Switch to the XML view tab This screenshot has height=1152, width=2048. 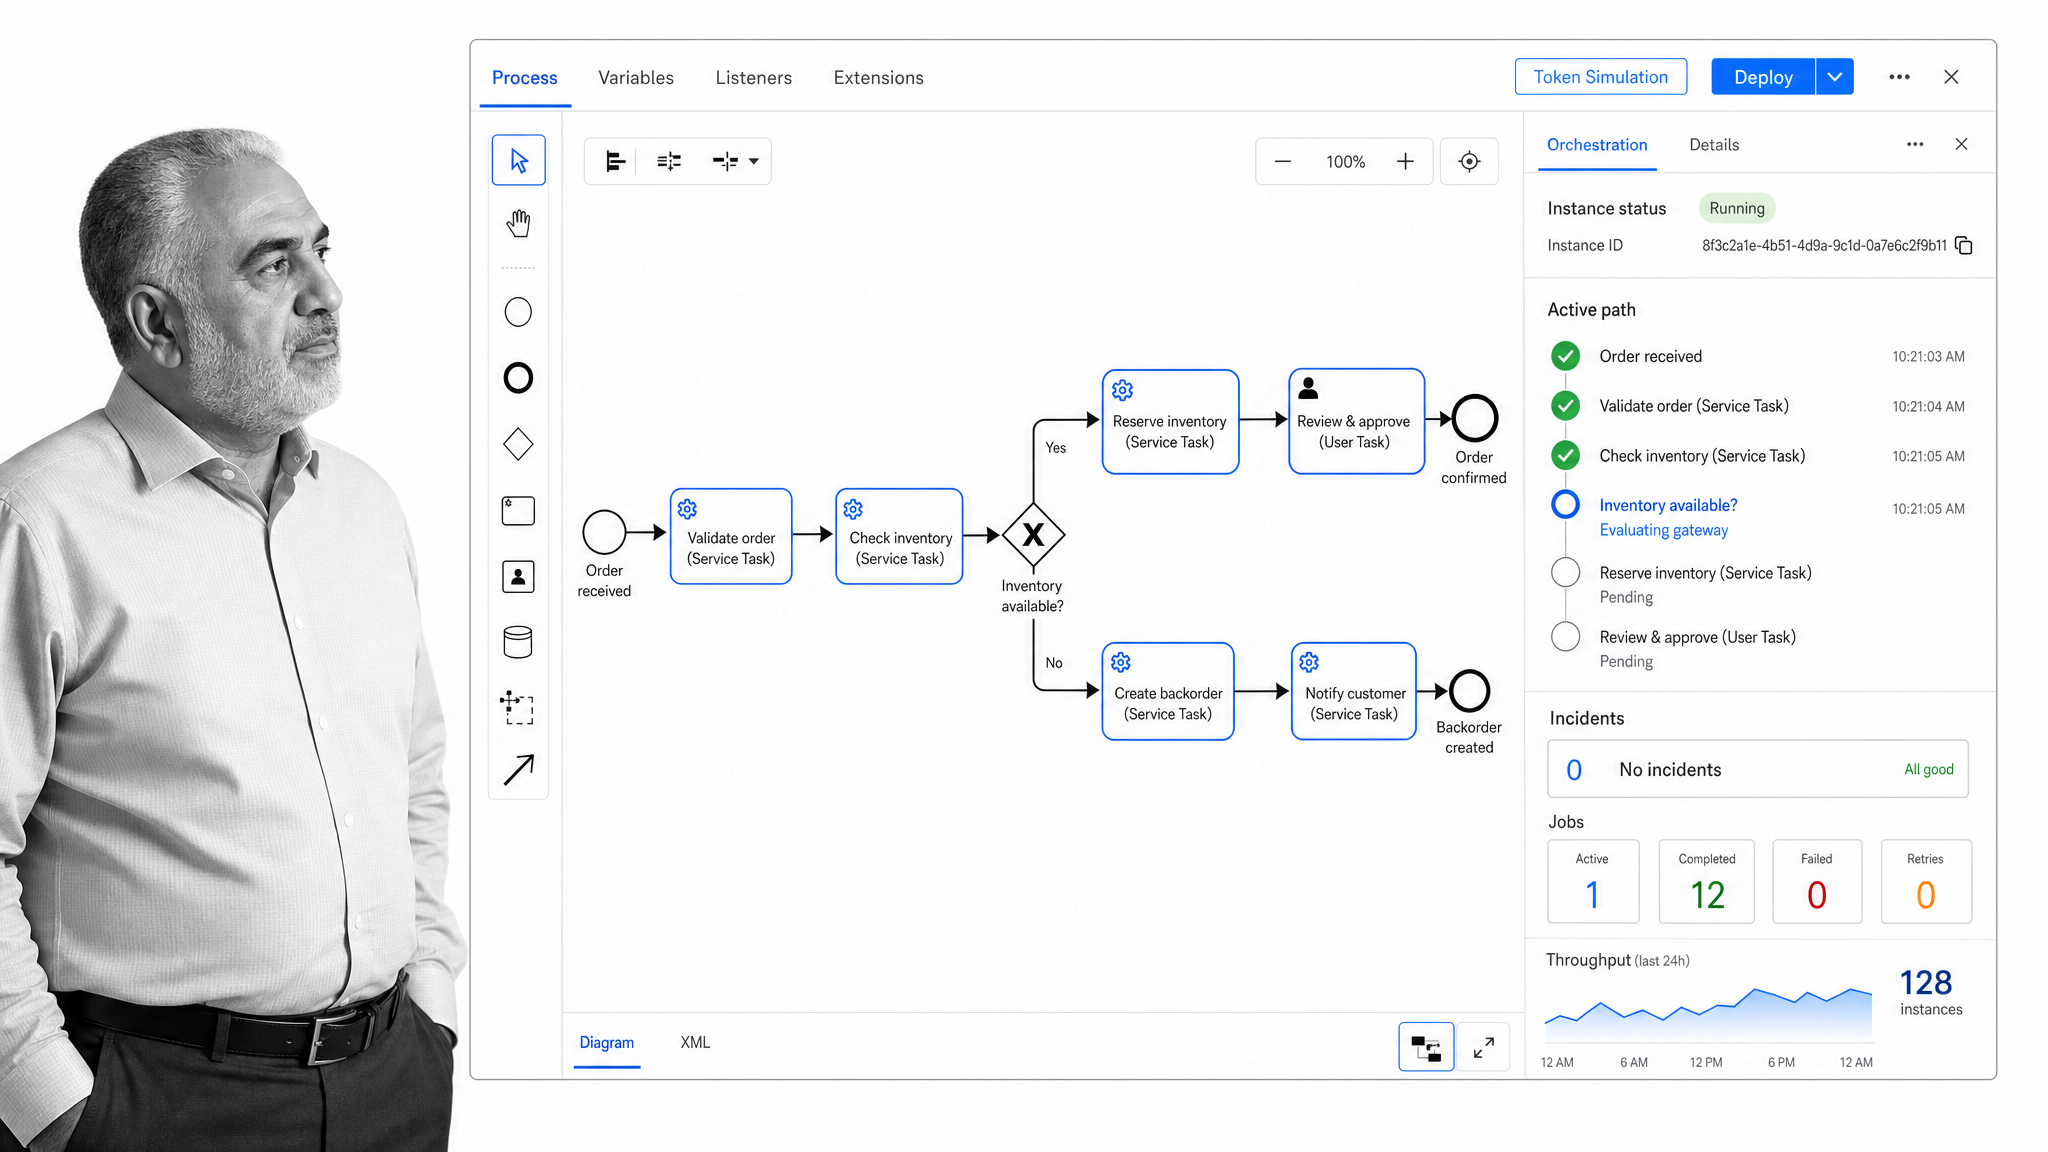coord(696,1042)
